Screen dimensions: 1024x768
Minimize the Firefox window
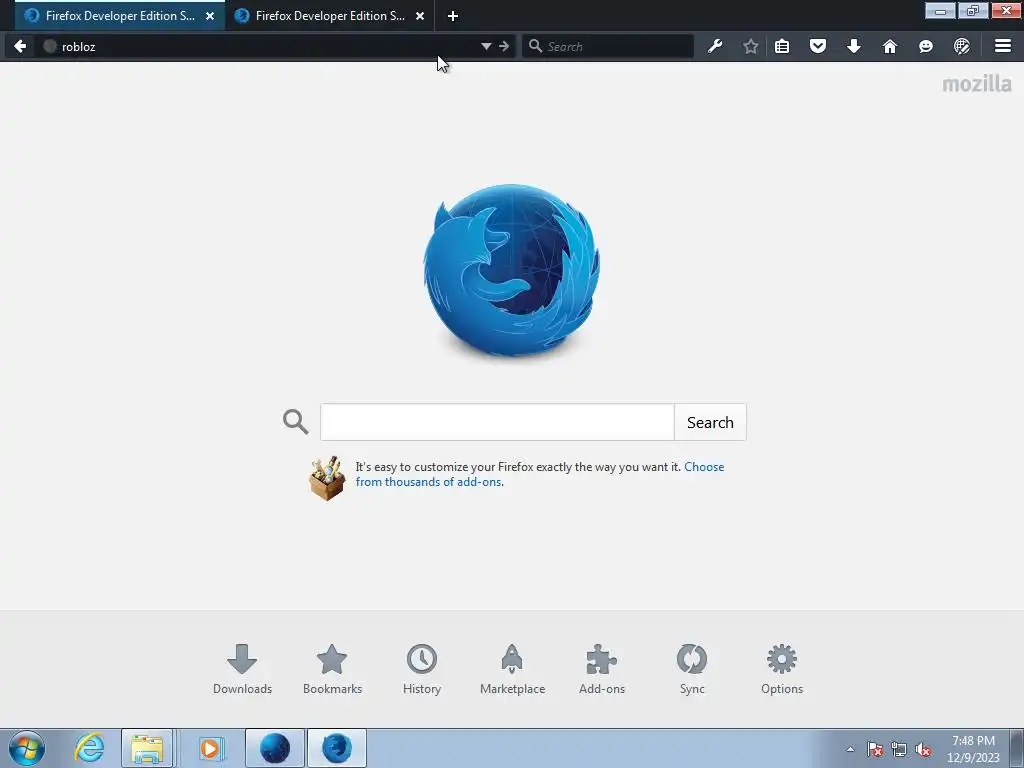940,10
